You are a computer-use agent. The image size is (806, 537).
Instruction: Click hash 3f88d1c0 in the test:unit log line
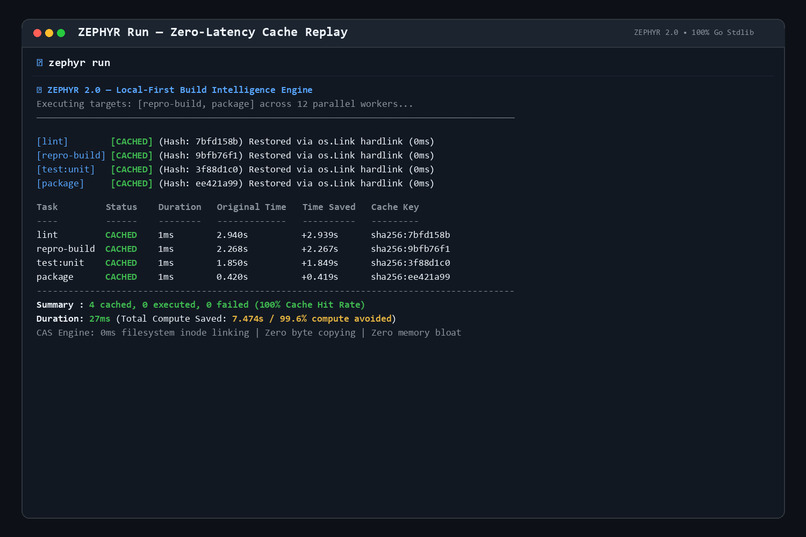click(216, 169)
